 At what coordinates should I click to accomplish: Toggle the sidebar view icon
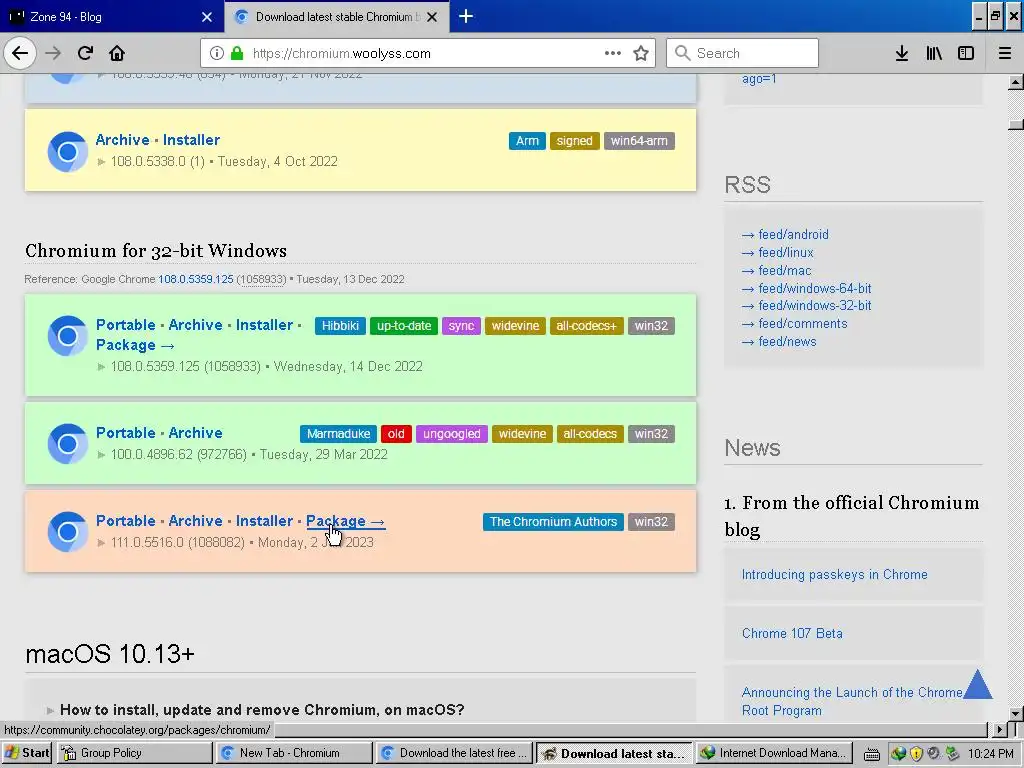[966, 53]
